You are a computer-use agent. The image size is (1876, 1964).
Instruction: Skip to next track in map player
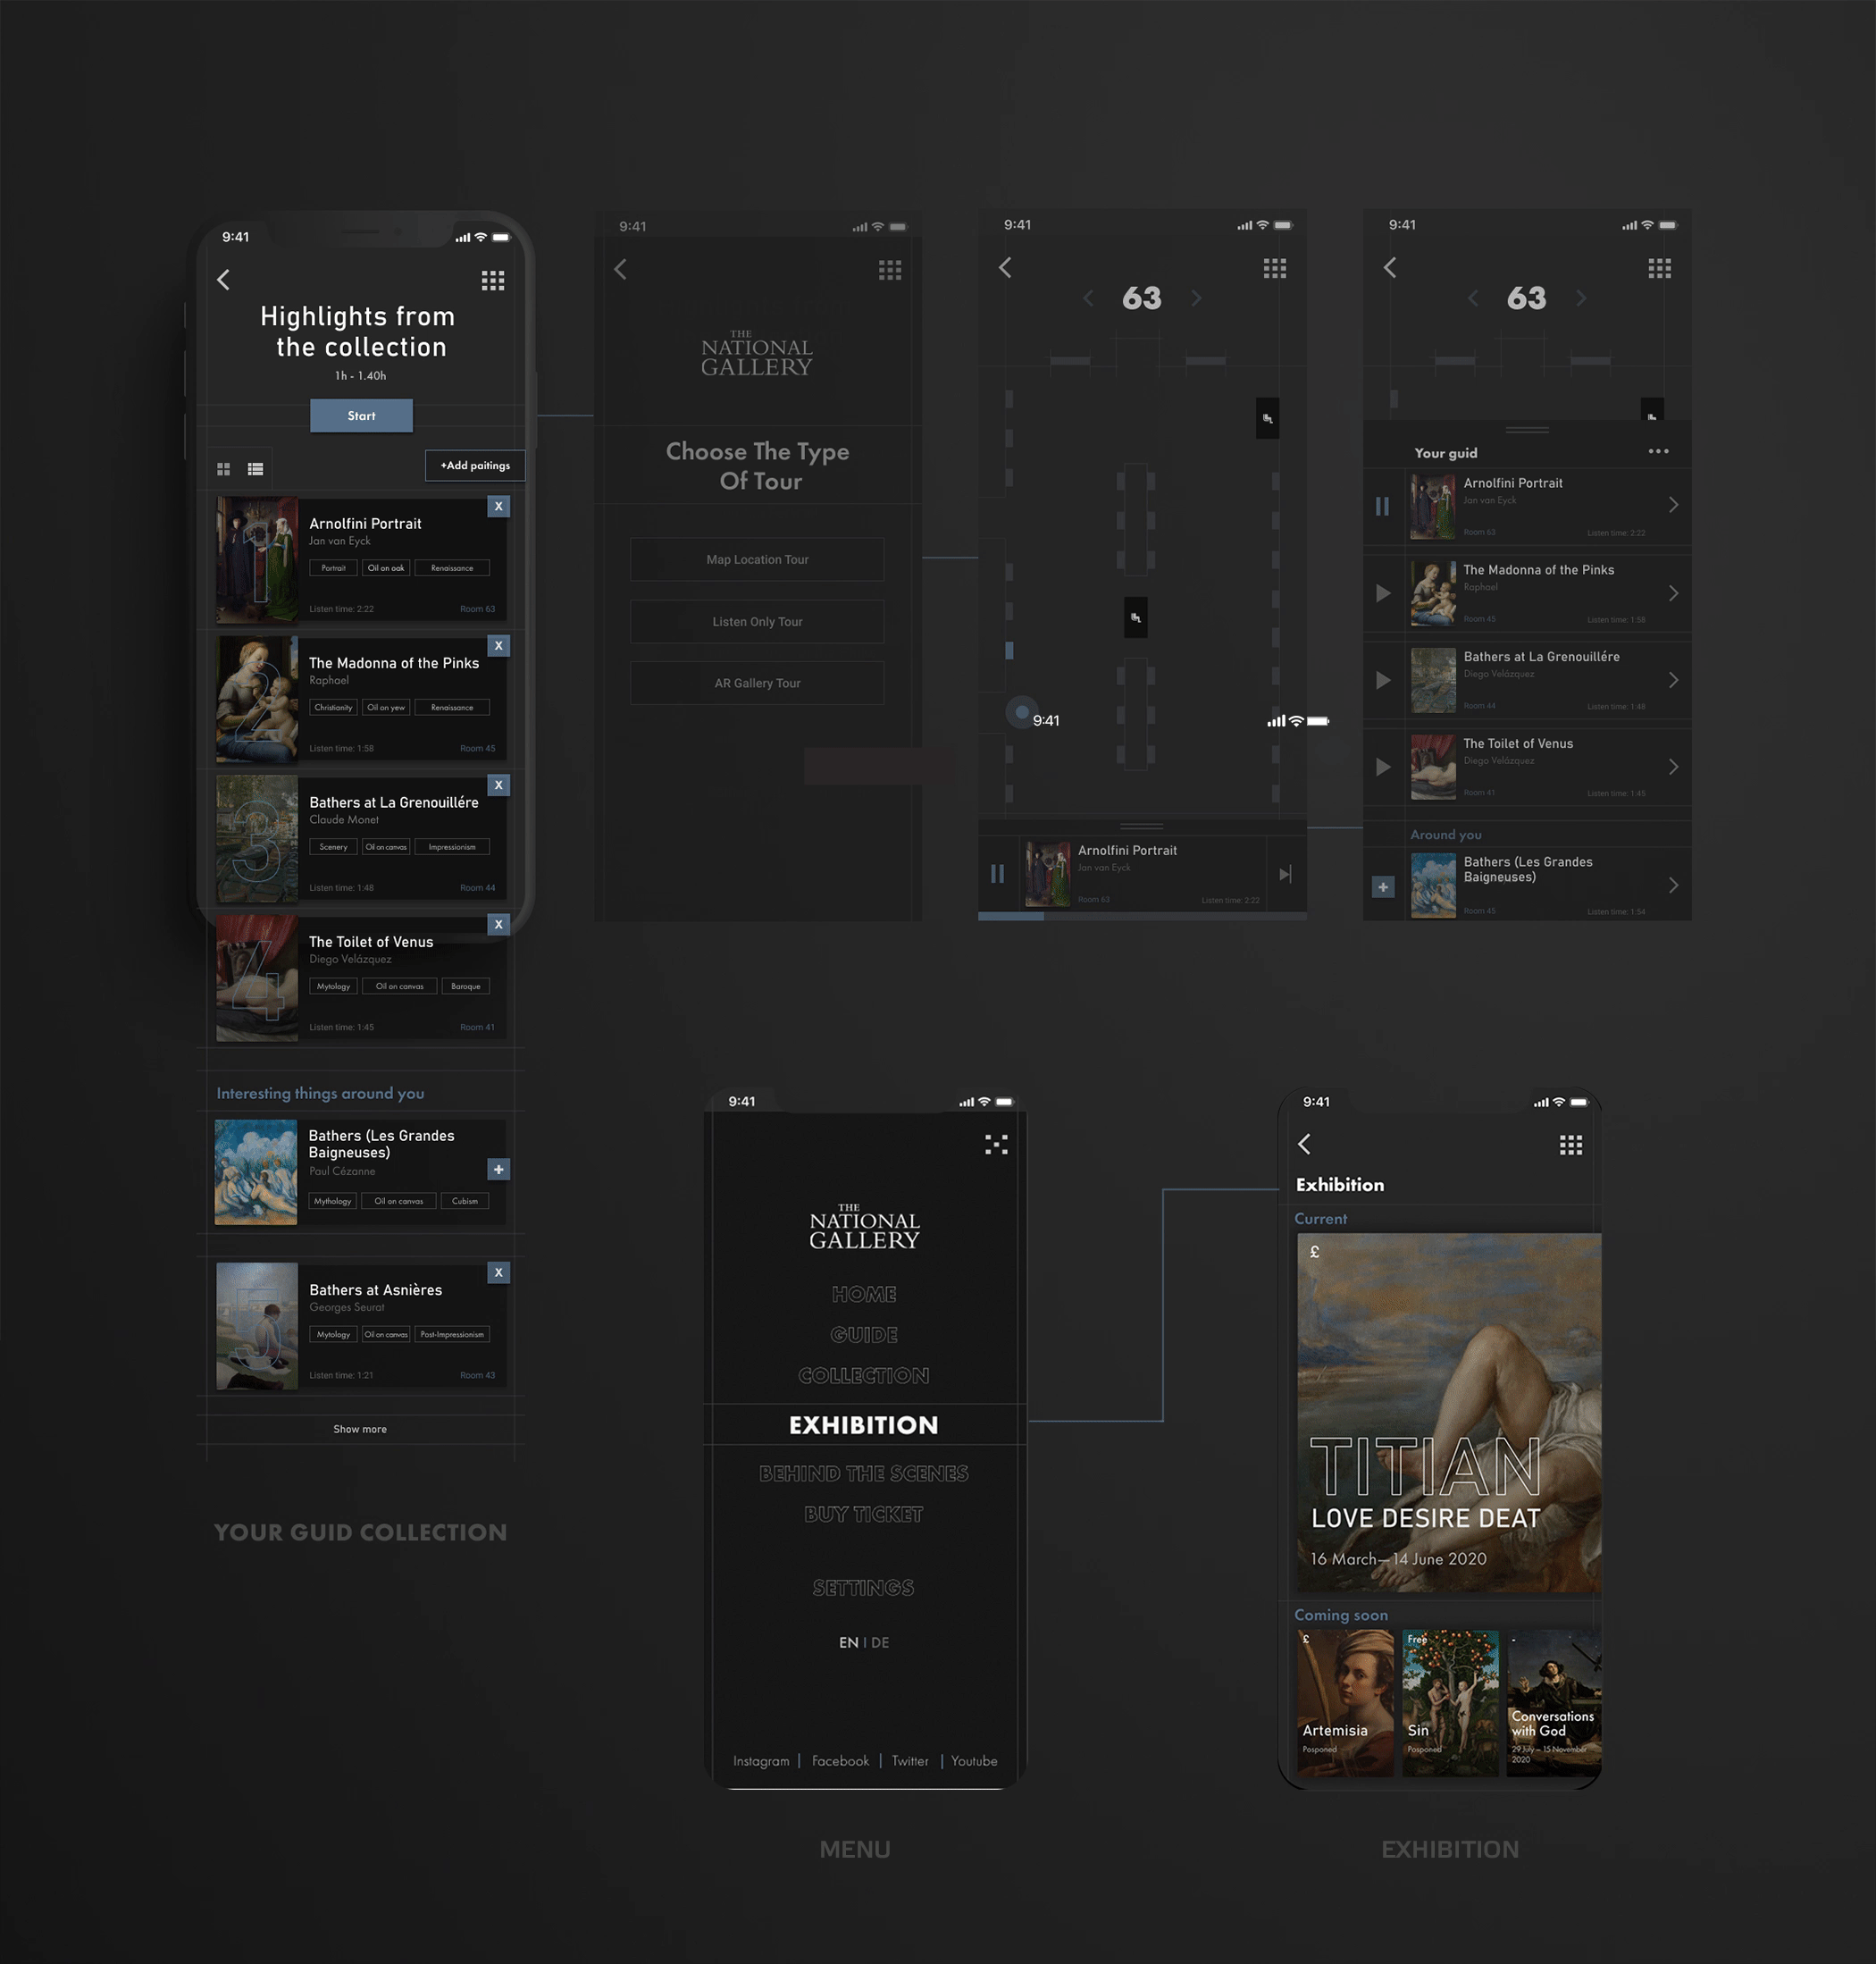click(1285, 875)
